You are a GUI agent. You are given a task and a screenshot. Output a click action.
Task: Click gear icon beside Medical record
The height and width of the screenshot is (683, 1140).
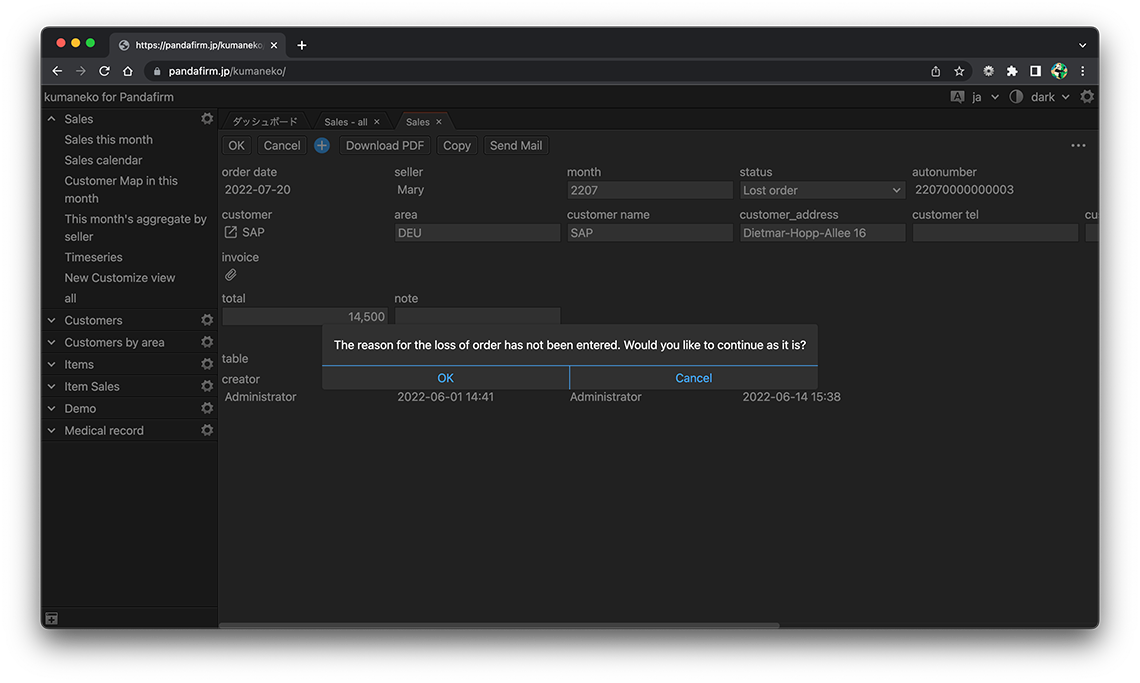[x=207, y=430]
